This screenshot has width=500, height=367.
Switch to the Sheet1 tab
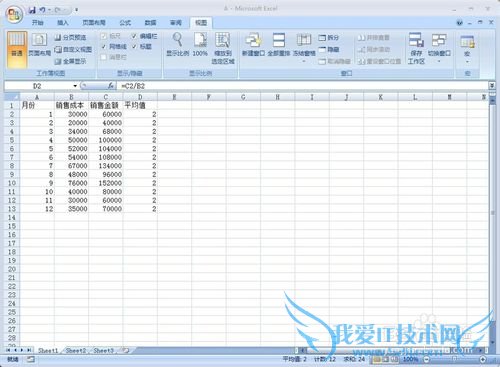[x=48, y=350]
